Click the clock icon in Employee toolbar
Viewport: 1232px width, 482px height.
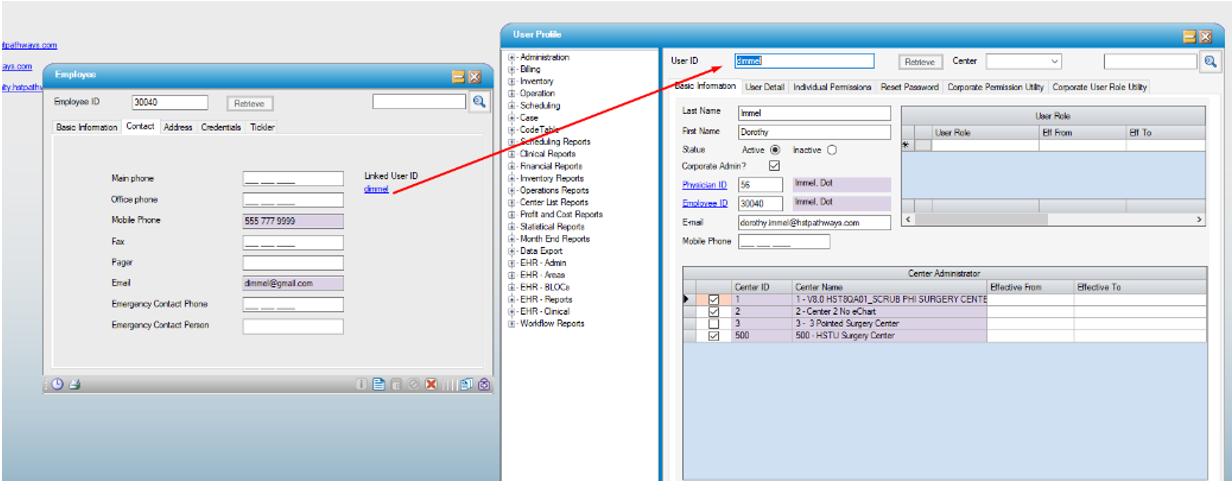(x=58, y=384)
